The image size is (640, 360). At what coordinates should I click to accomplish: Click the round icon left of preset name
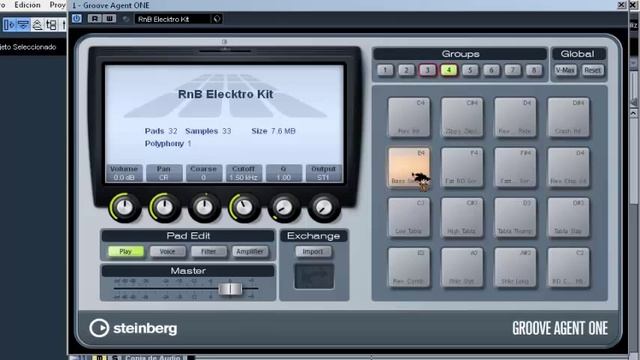(x=126, y=19)
